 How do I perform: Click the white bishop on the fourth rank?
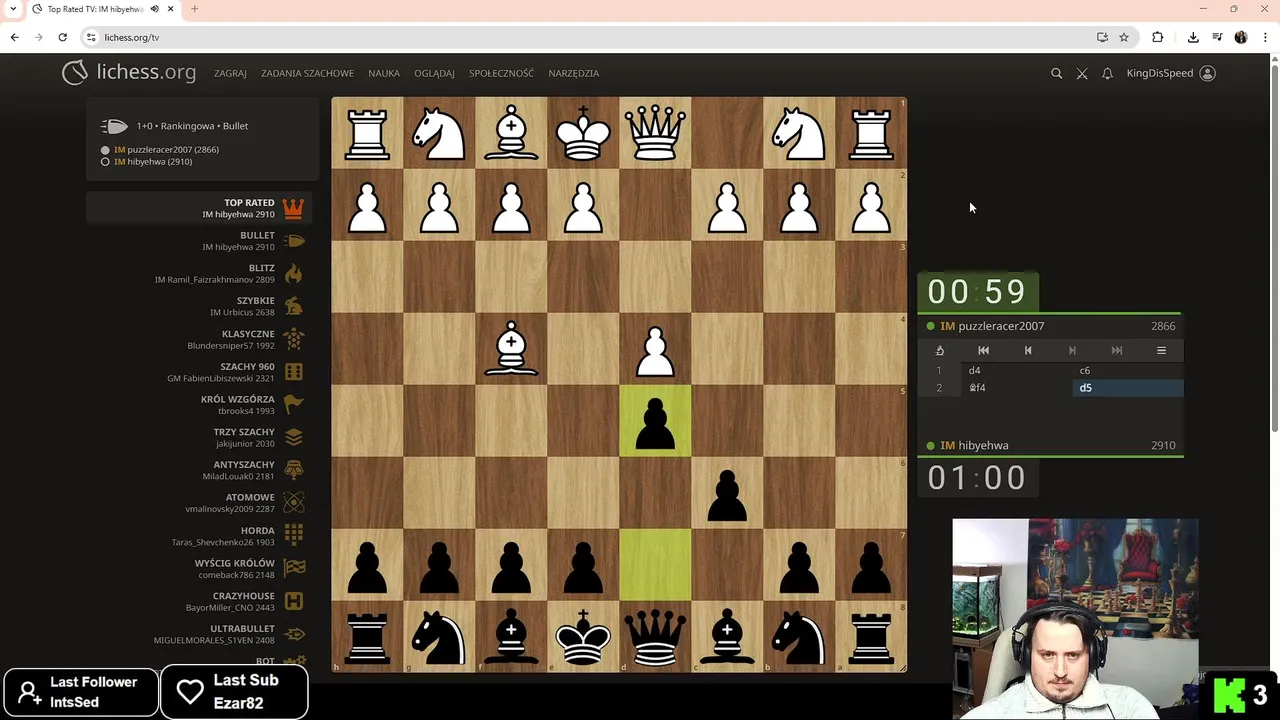tap(511, 349)
